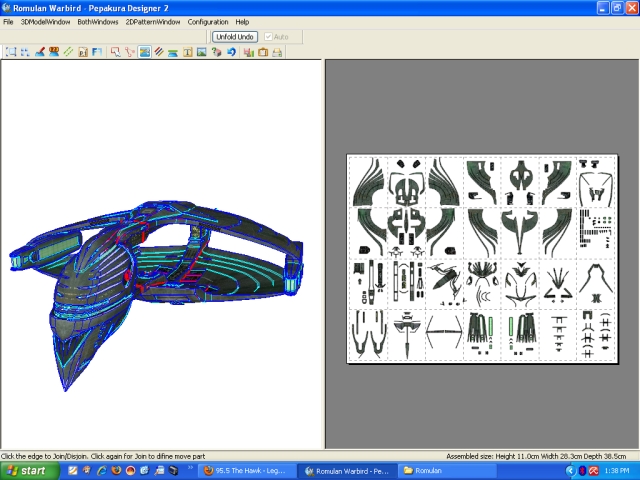Click the blue curved undo arrow icon
The width and height of the screenshot is (640, 480).
click(x=231, y=52)
